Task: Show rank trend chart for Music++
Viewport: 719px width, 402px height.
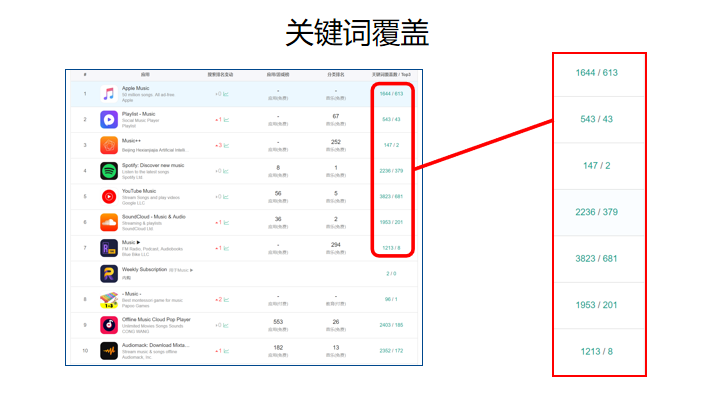Action: pyautogui.click(x=226, y=145)
